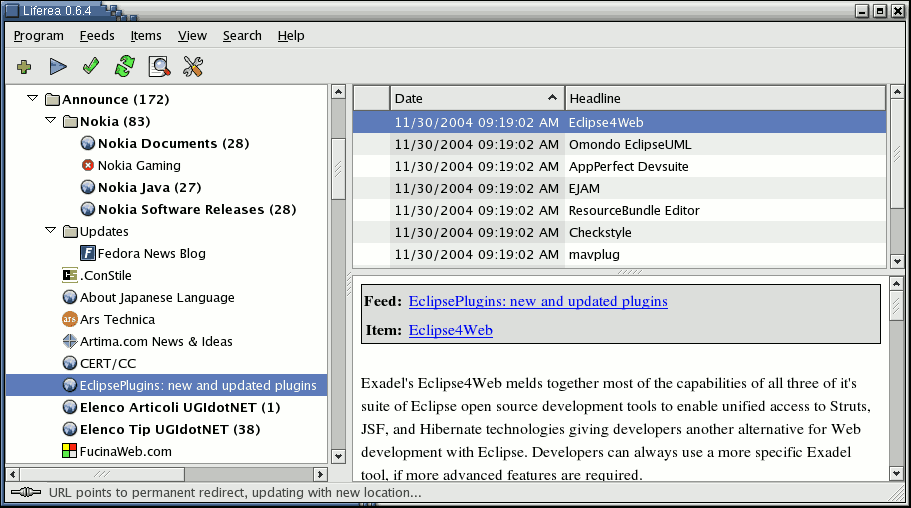Image resolution: width=911 pixels, height=508 pixels.
Task: Open the Search menu
Action: [x=242, y=36]
